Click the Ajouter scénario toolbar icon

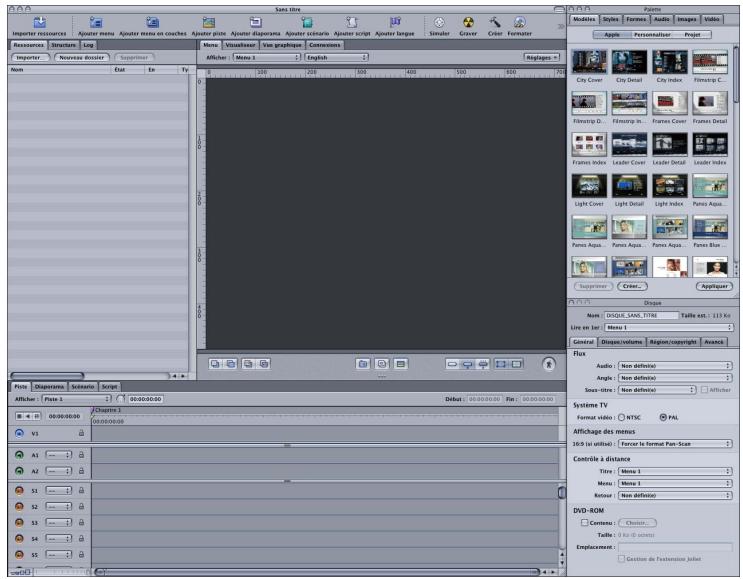307,22
